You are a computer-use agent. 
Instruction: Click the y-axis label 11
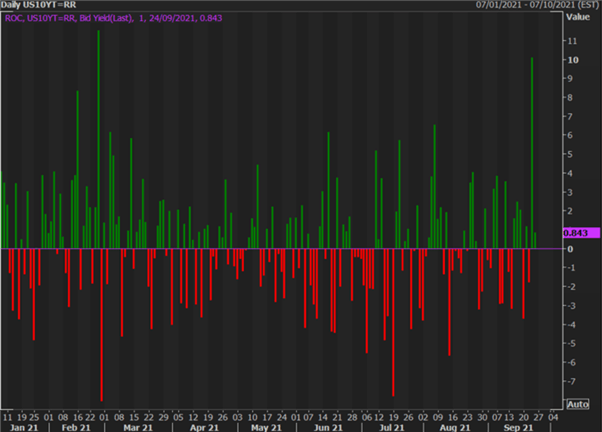click(572, 41)
